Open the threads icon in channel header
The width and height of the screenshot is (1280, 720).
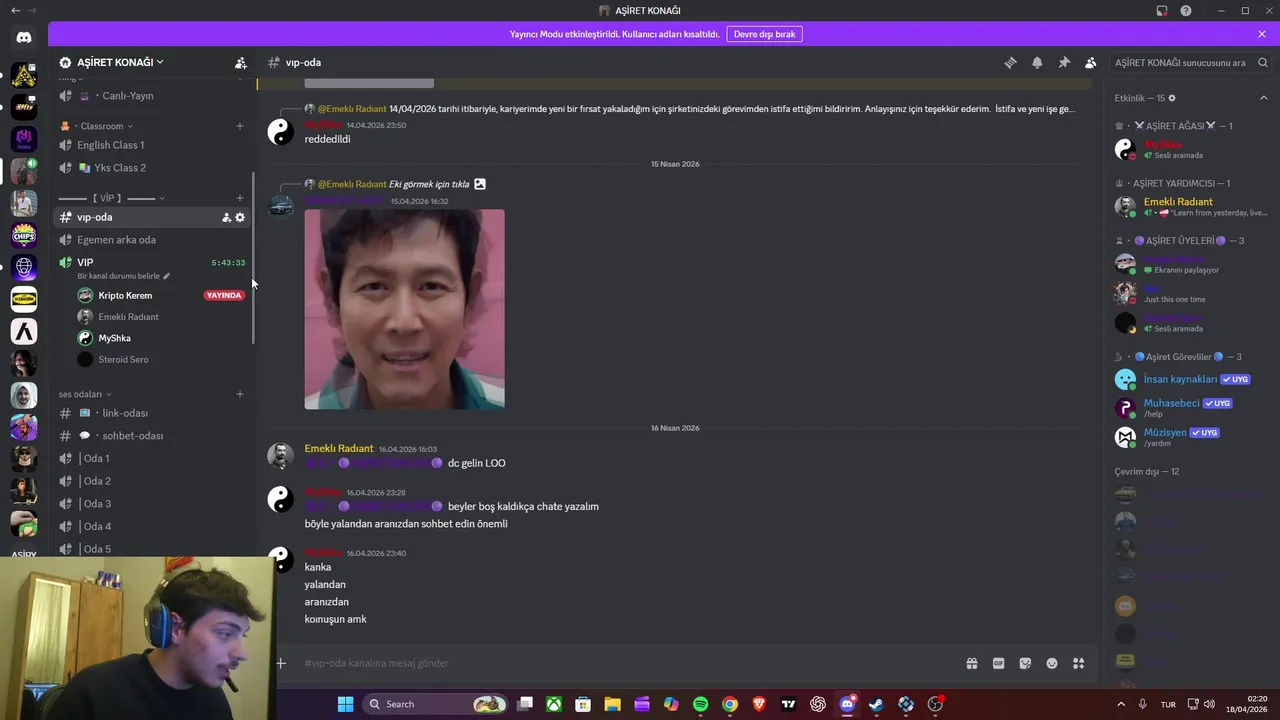1010,62
